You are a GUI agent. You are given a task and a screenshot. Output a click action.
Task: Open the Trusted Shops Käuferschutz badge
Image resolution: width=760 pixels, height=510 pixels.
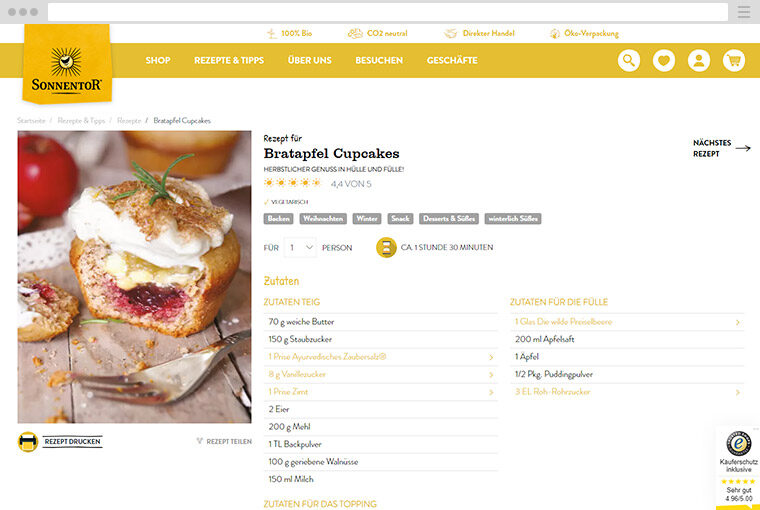(738, 467)
